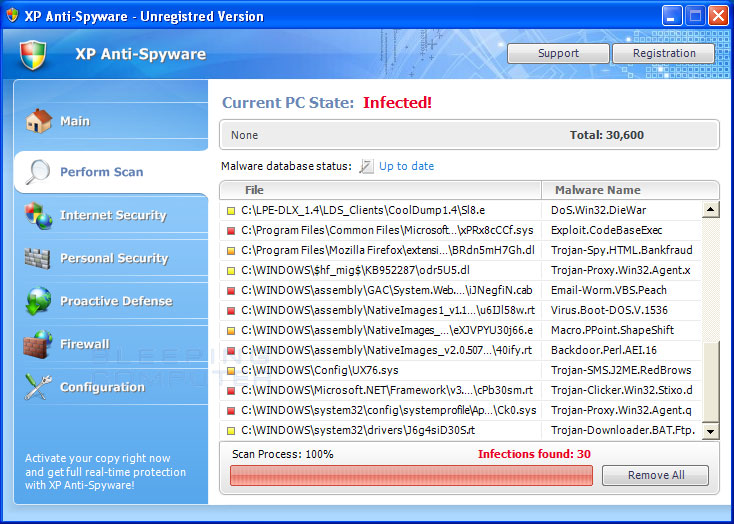
Task: Select the Email-Worm.VBS.Peach entry
Action: click(x=609, y=291)
